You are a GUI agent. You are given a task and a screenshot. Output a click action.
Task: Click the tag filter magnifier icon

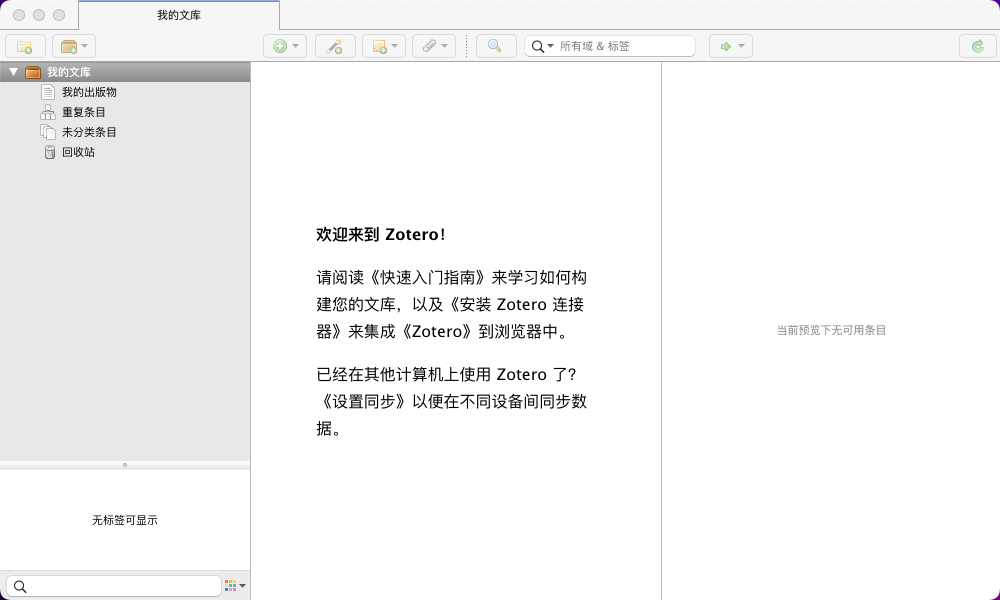click(20, 586)
